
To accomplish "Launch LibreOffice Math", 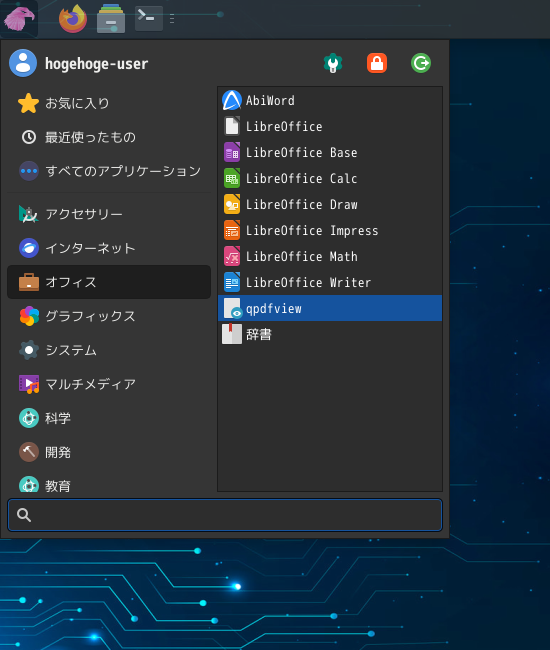I will (330, 256).
